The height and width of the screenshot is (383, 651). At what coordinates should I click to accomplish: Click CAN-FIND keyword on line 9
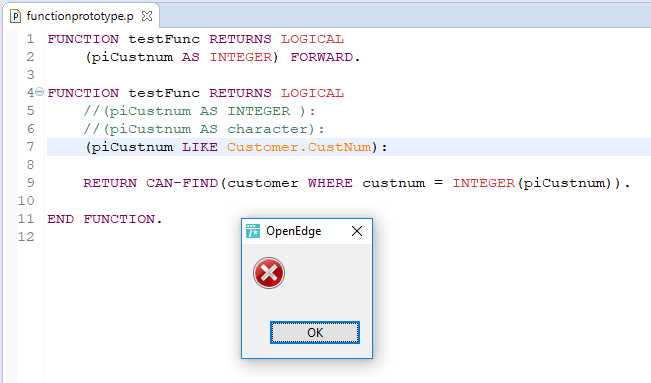pyautogui.click(x=182, y=183)
